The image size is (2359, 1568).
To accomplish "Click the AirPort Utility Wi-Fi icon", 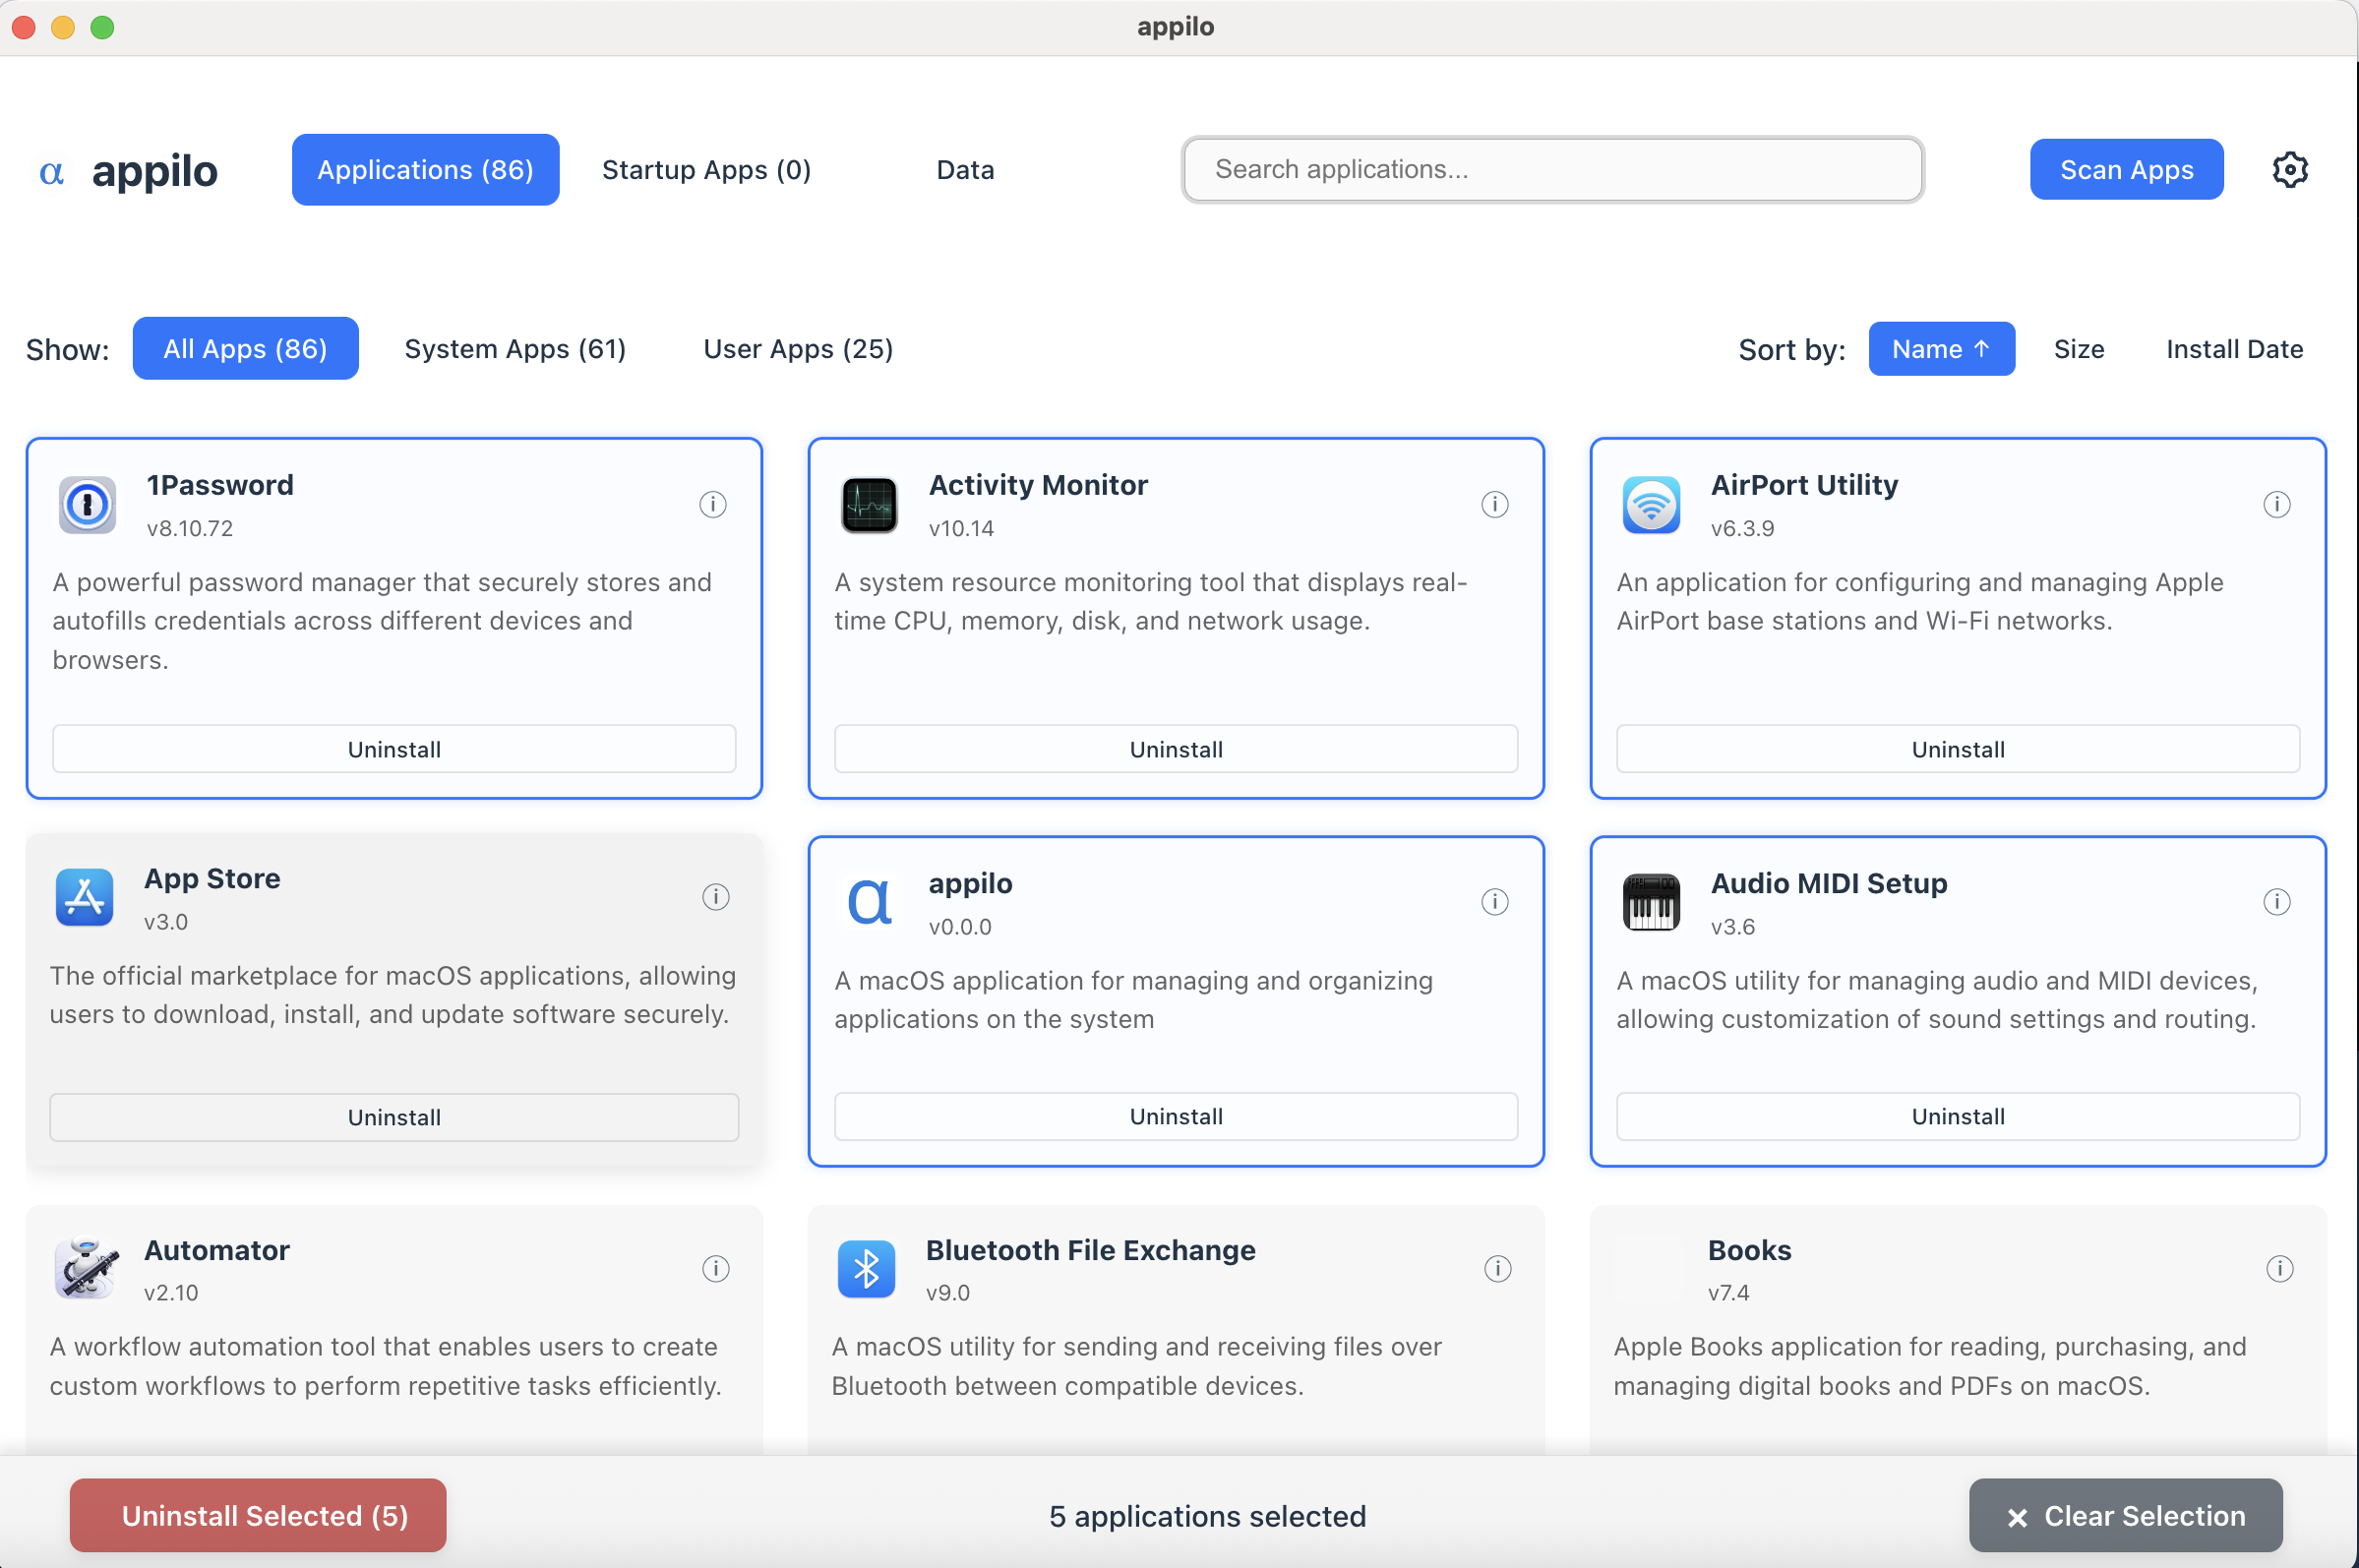I will tap(1651, 505).
